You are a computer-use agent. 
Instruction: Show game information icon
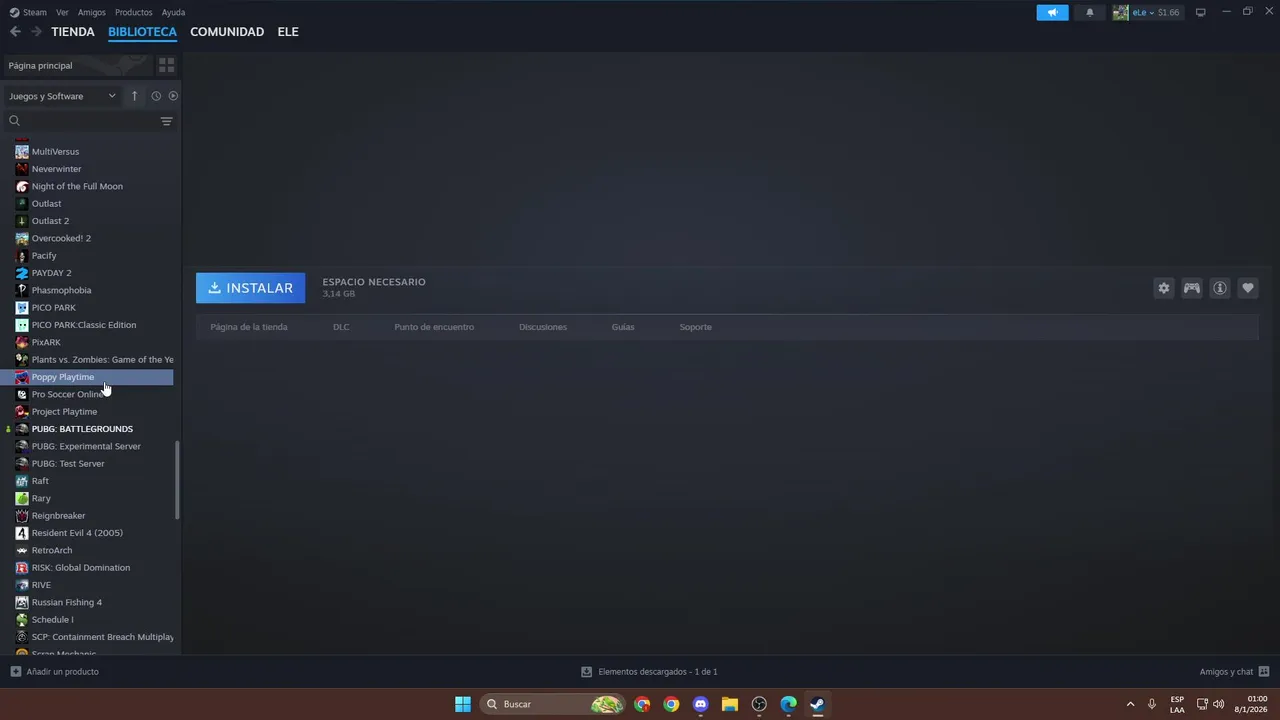click(1220, 288)
